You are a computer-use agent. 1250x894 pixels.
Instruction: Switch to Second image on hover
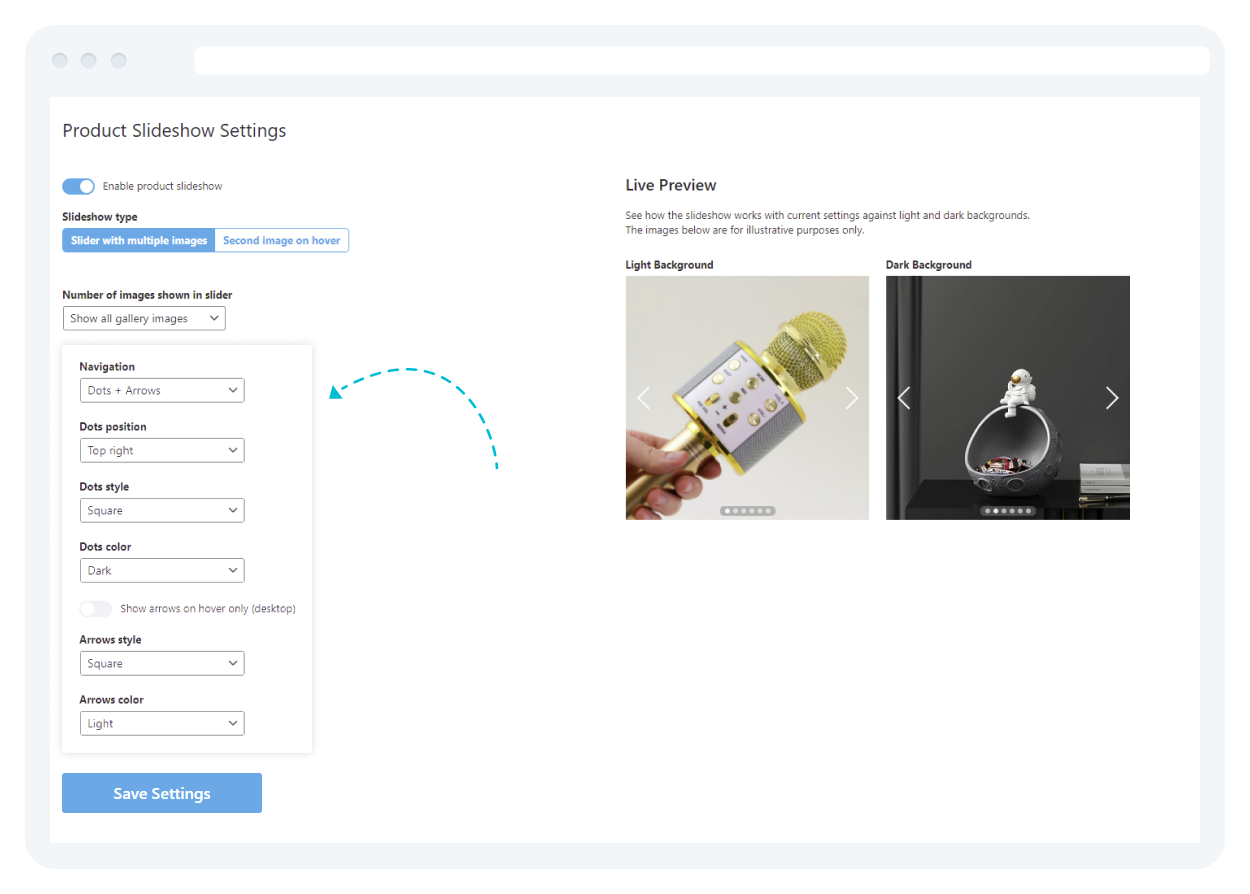coord(281,241)
